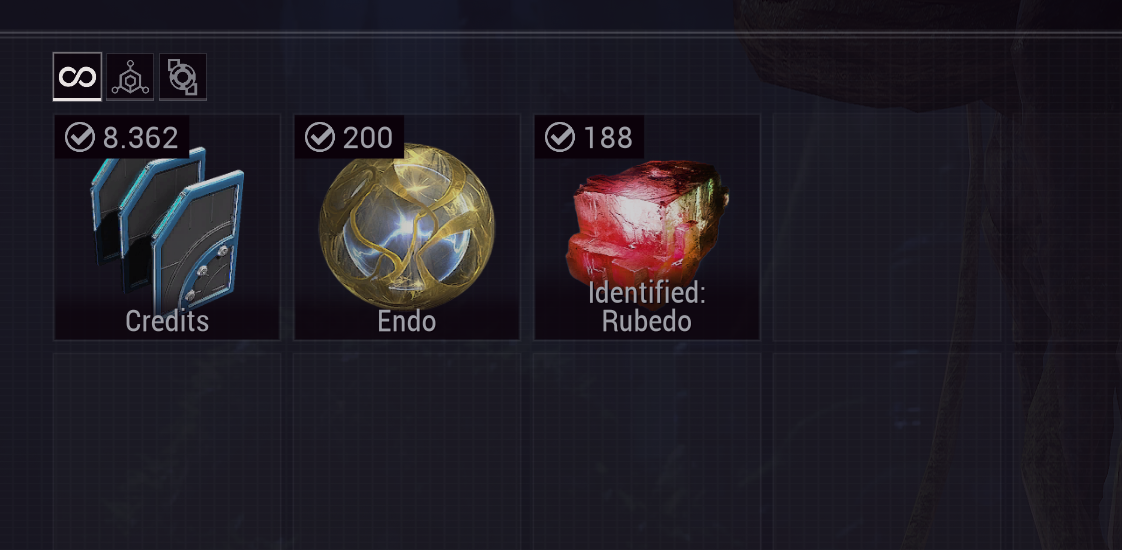1122x550 pixels.
Task: Switch to the resources hexagon filter tab
Action: (x=130, y=77)
